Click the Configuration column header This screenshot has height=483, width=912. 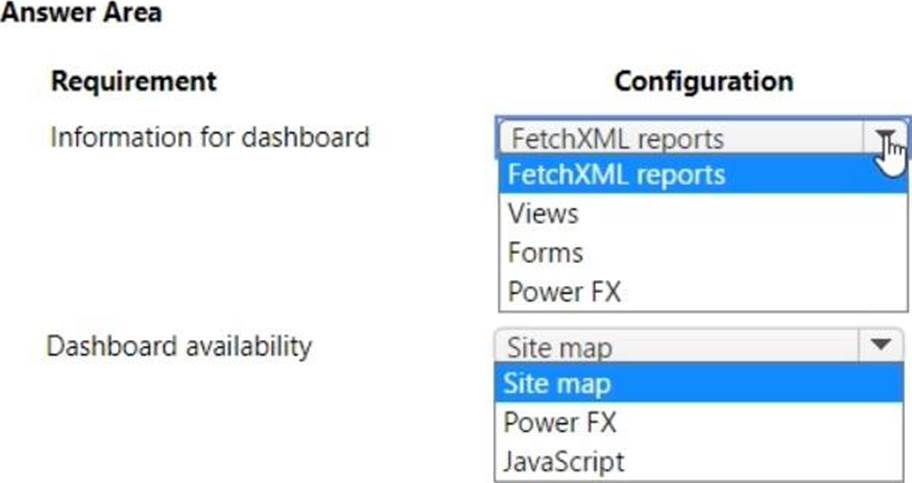tap(703, 80)
